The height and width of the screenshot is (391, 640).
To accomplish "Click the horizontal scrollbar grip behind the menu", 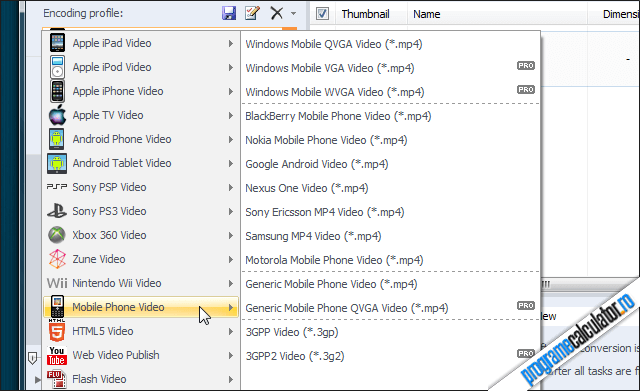I will (546, 284).
